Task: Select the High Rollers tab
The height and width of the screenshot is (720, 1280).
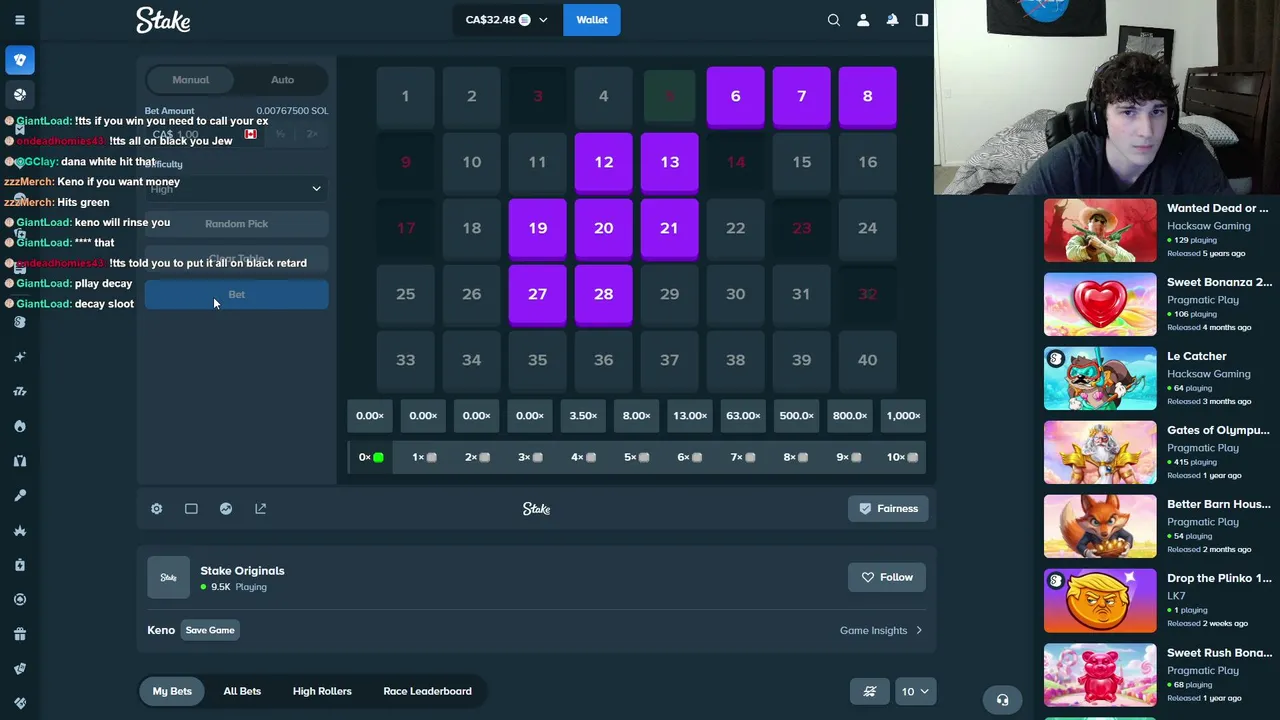Action: [322, 691]
